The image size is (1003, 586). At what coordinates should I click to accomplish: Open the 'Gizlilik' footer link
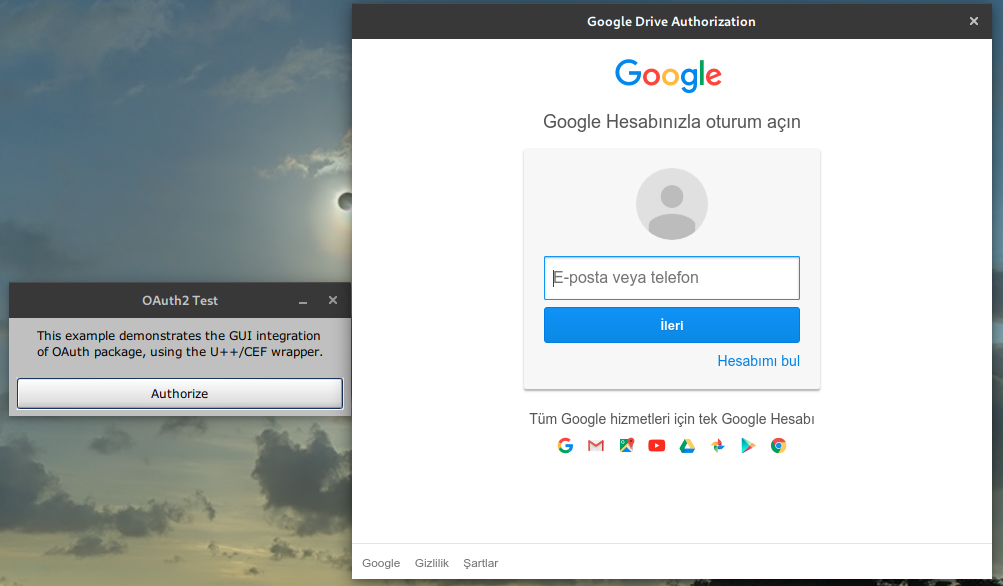pos(432,563)
